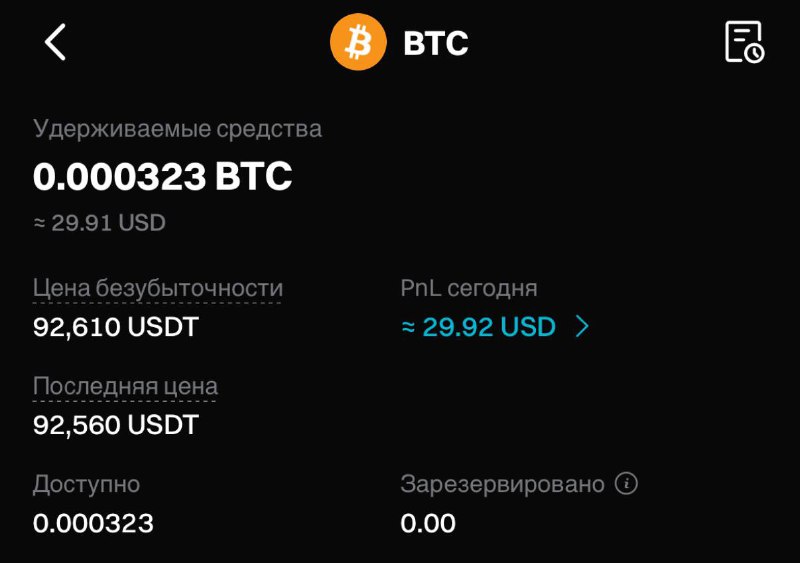Tap the reserved 0.00 amount
The width and height of the screenshot is (800, 563).
pyautogui.click(x=428, y=523)
